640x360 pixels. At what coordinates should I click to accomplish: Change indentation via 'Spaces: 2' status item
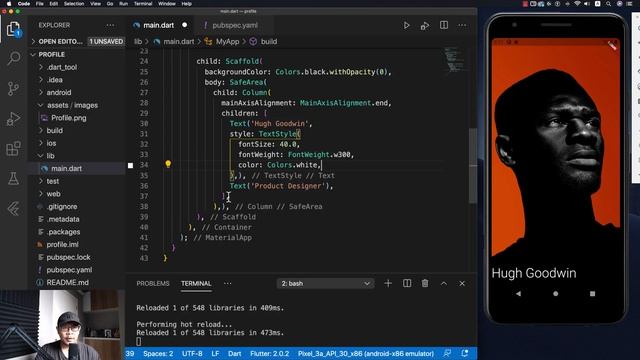[158, 353]
